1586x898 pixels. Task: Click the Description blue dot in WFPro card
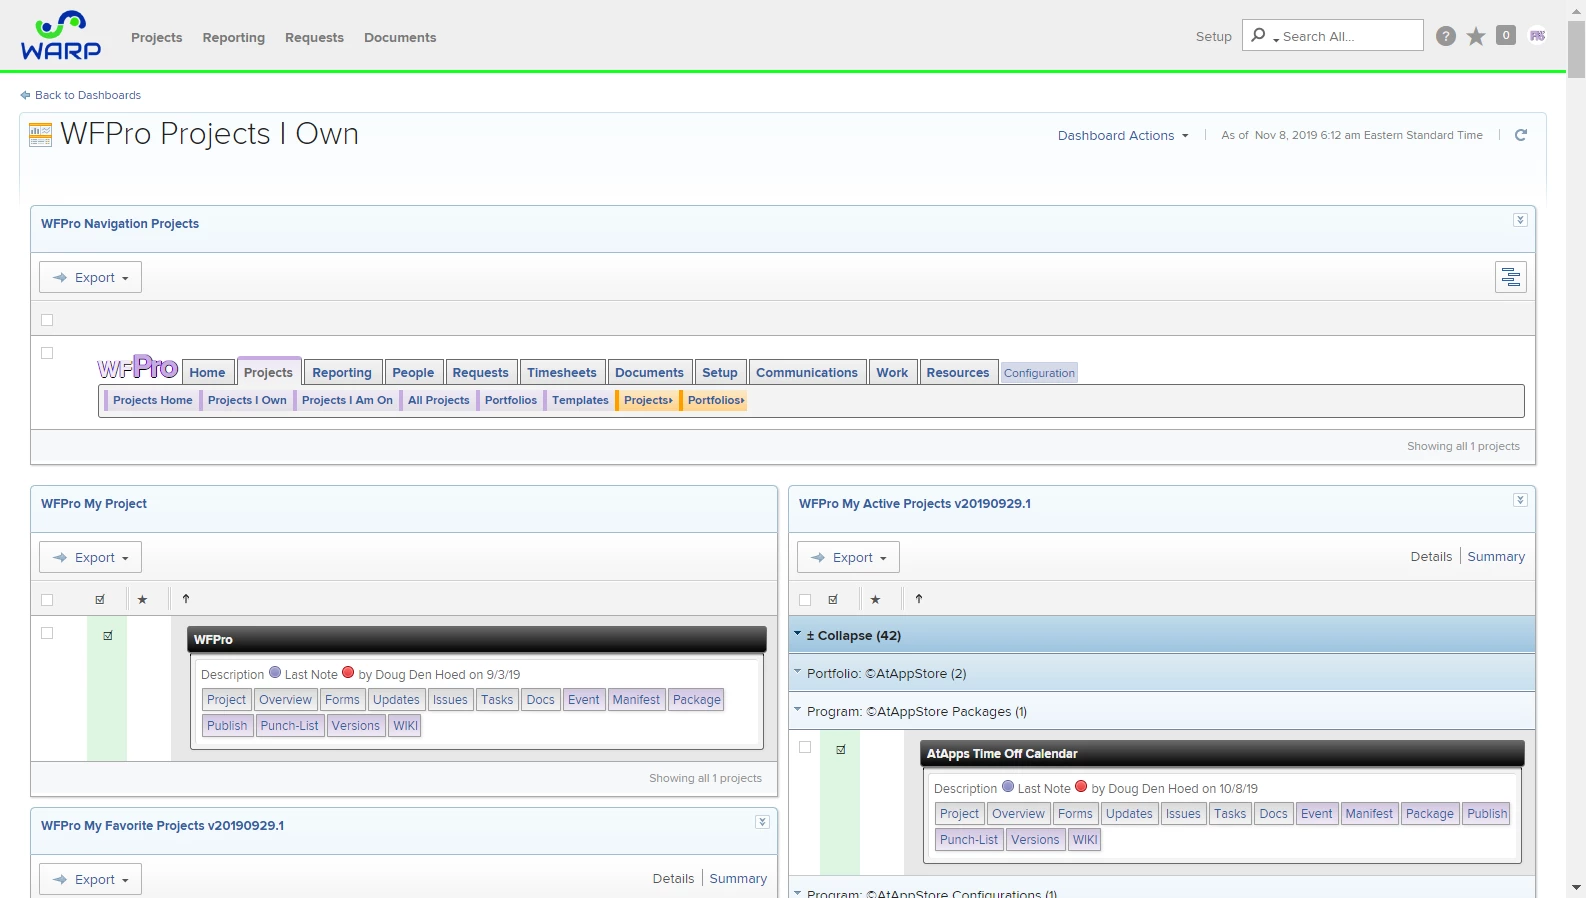275,673
